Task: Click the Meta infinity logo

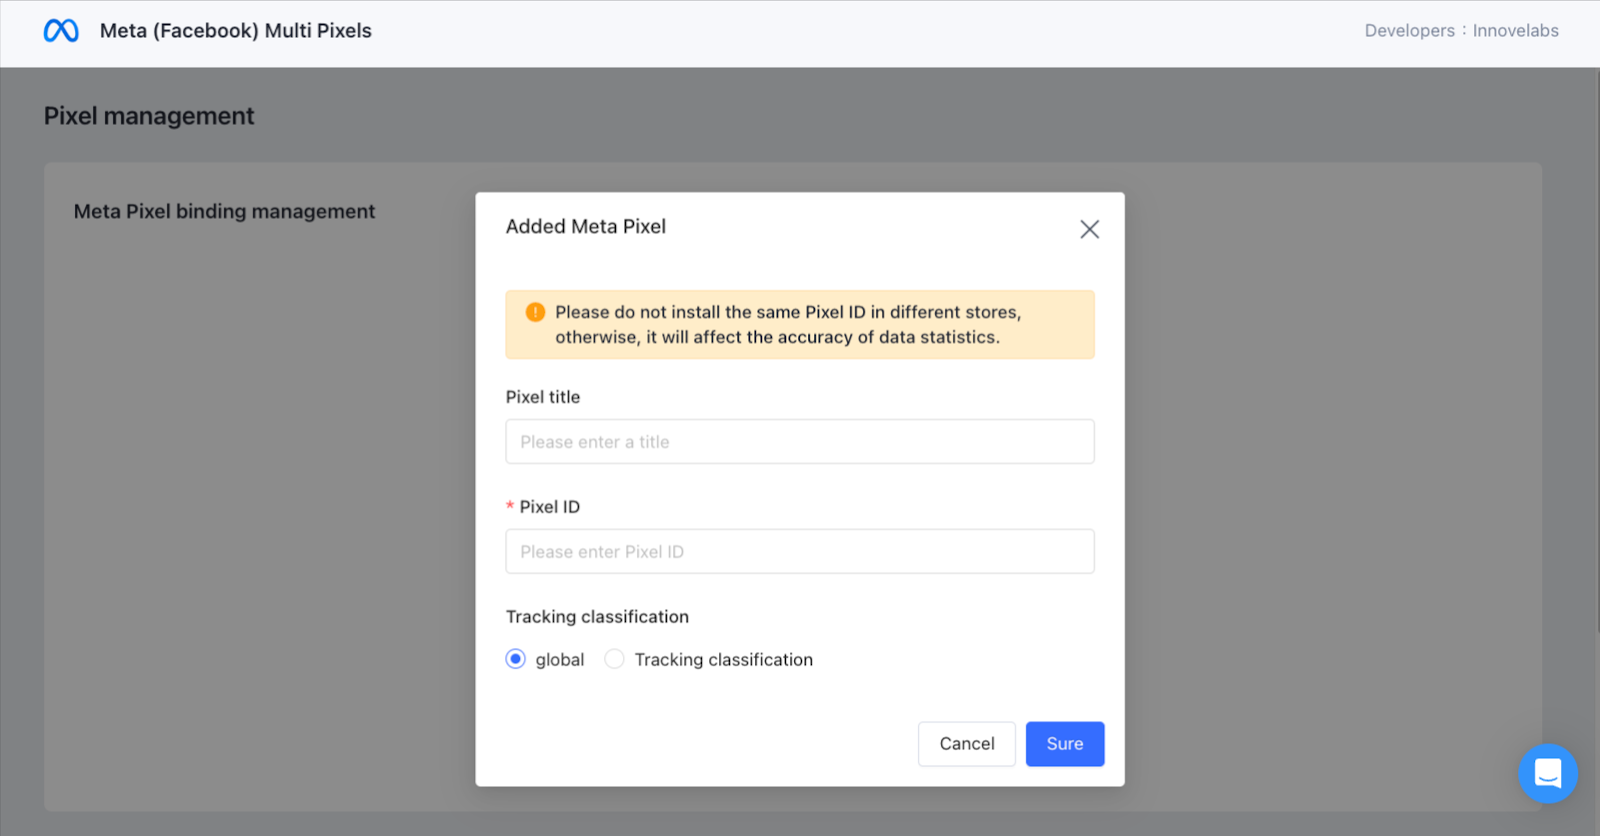Action: (61, 31)
